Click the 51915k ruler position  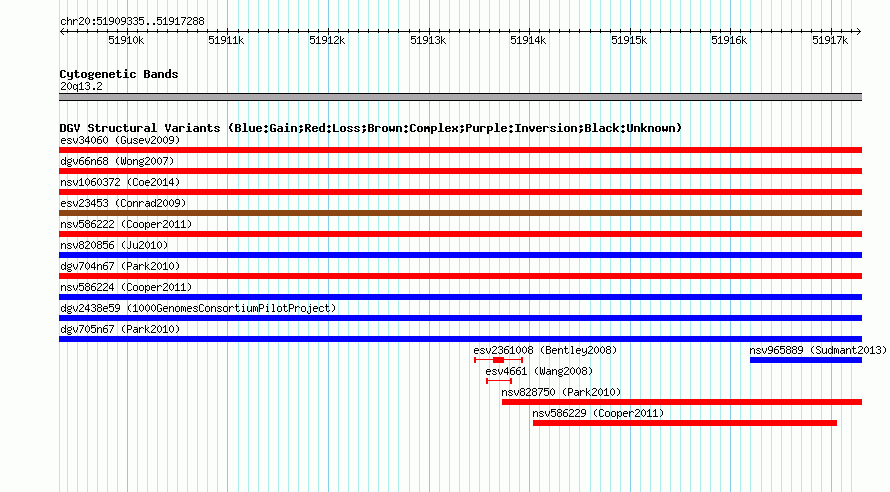click(x=629, y=40)
